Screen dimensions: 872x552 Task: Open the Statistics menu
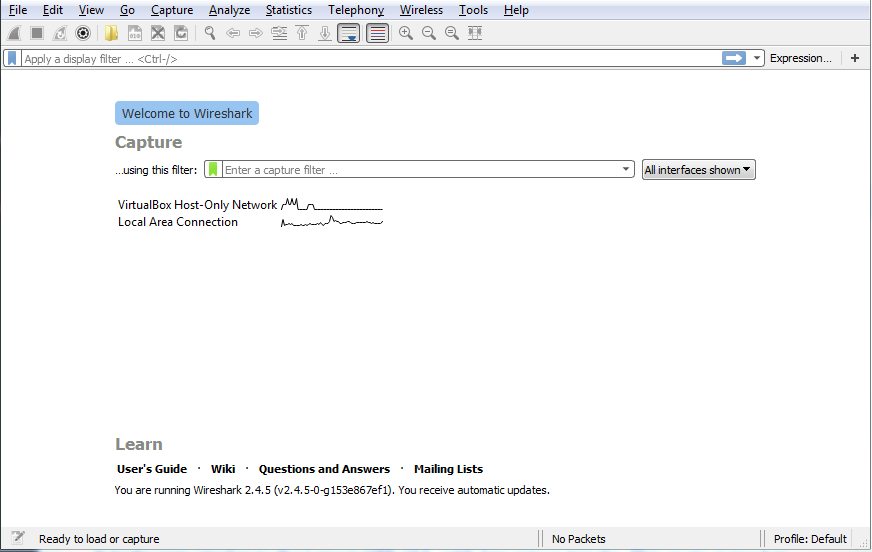tap(289, 10)
